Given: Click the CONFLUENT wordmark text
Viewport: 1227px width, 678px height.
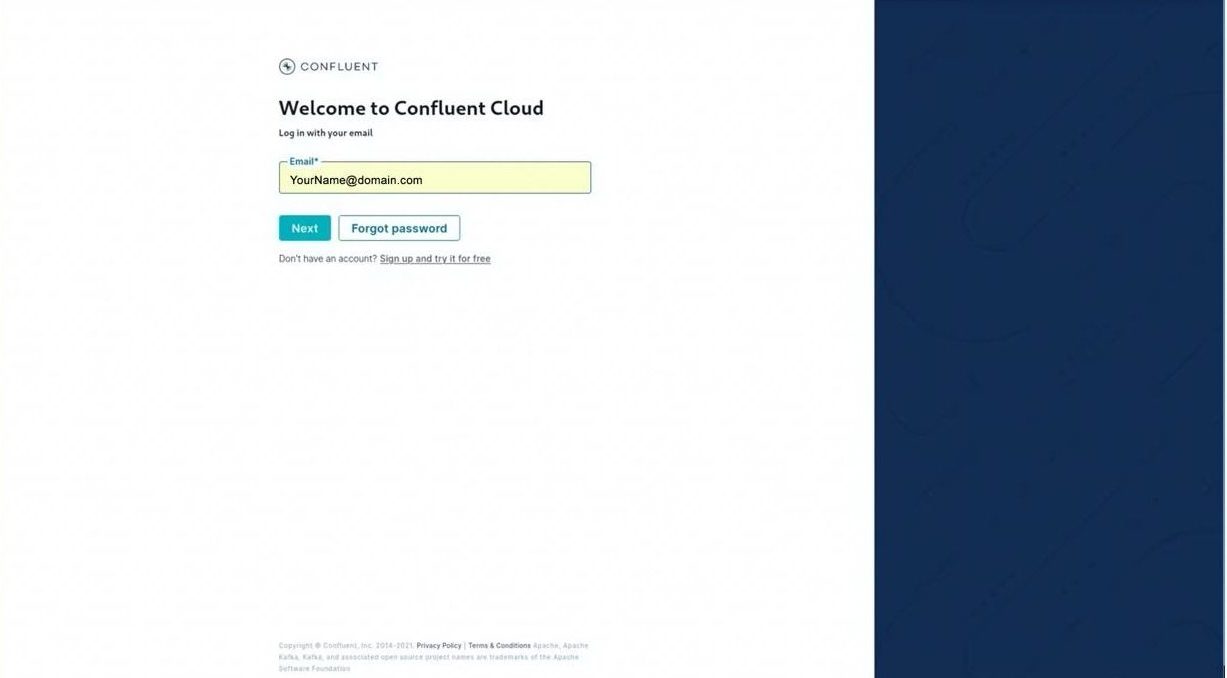Looking at the screenshot, I should click(x=339, y=67).
